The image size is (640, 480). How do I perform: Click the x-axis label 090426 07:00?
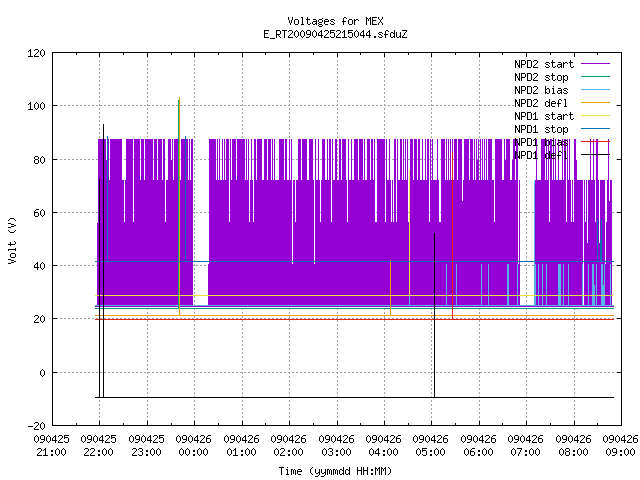click(526, 446)
